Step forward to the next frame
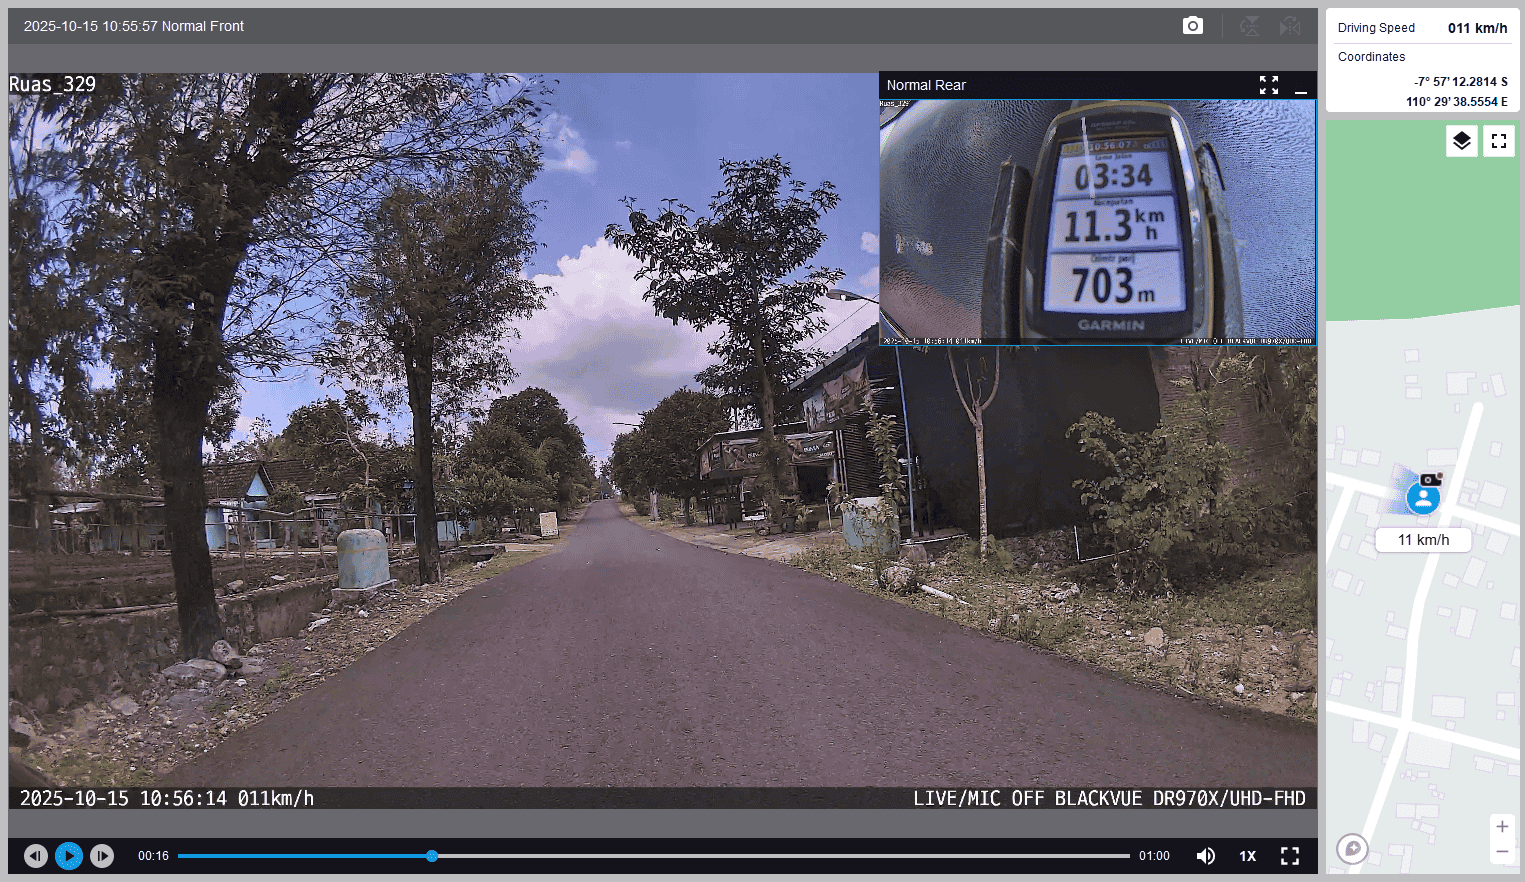1525x882 pixels. (x=102, y=856)
